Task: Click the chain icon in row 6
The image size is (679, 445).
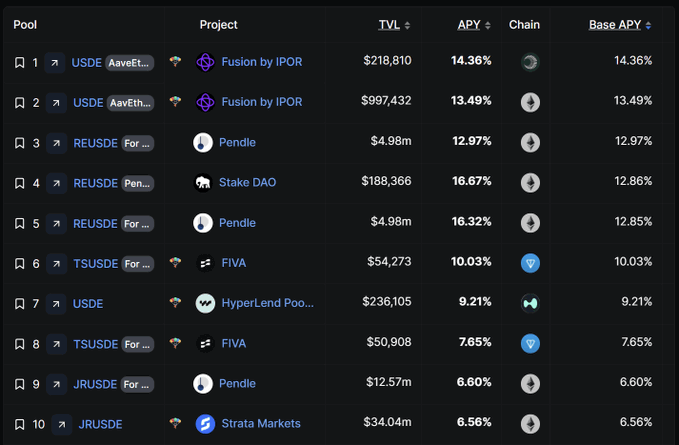Action: [x=530, y=263]
